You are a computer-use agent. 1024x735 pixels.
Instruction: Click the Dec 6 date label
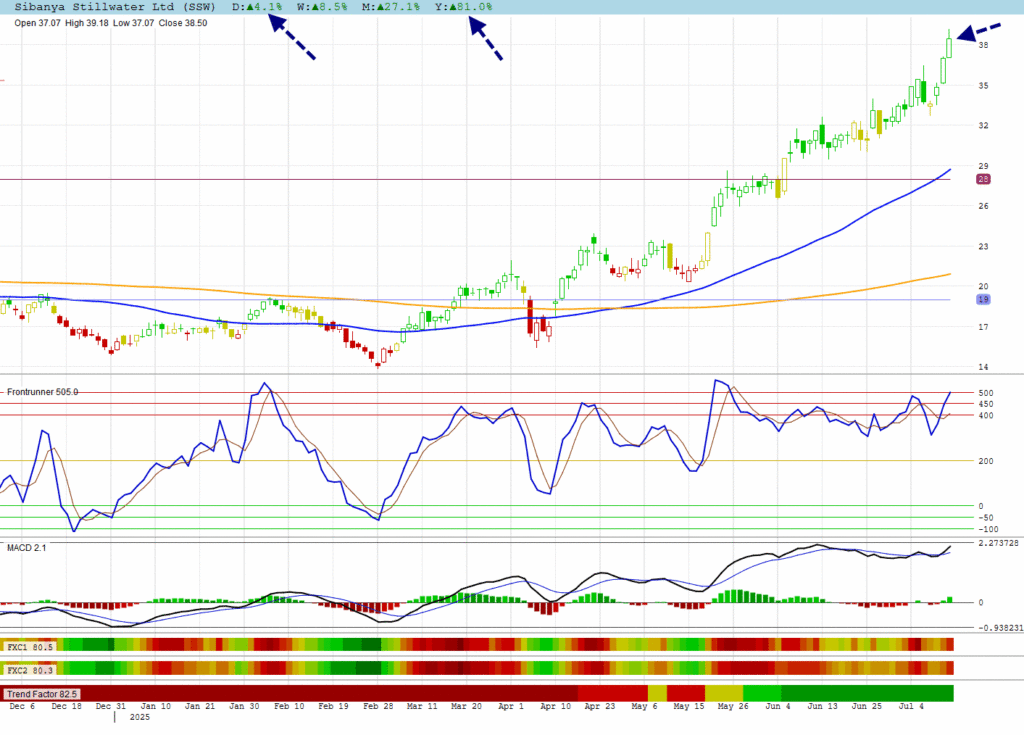point(22,706)
